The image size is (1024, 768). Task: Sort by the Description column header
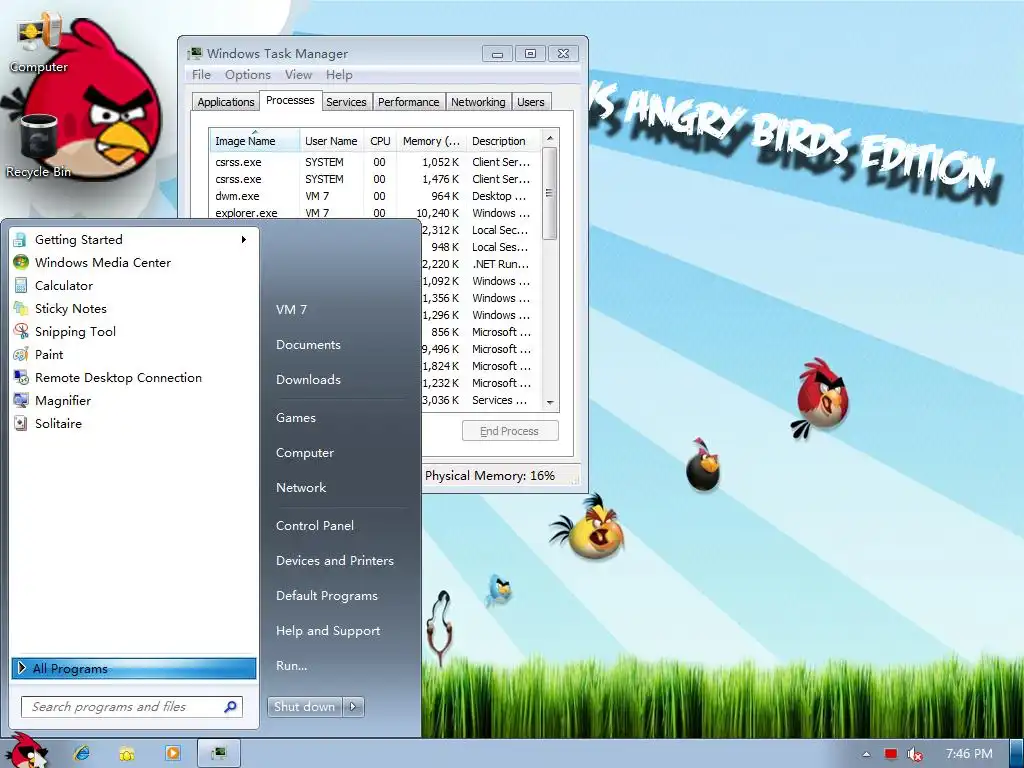tap(504, 140)
